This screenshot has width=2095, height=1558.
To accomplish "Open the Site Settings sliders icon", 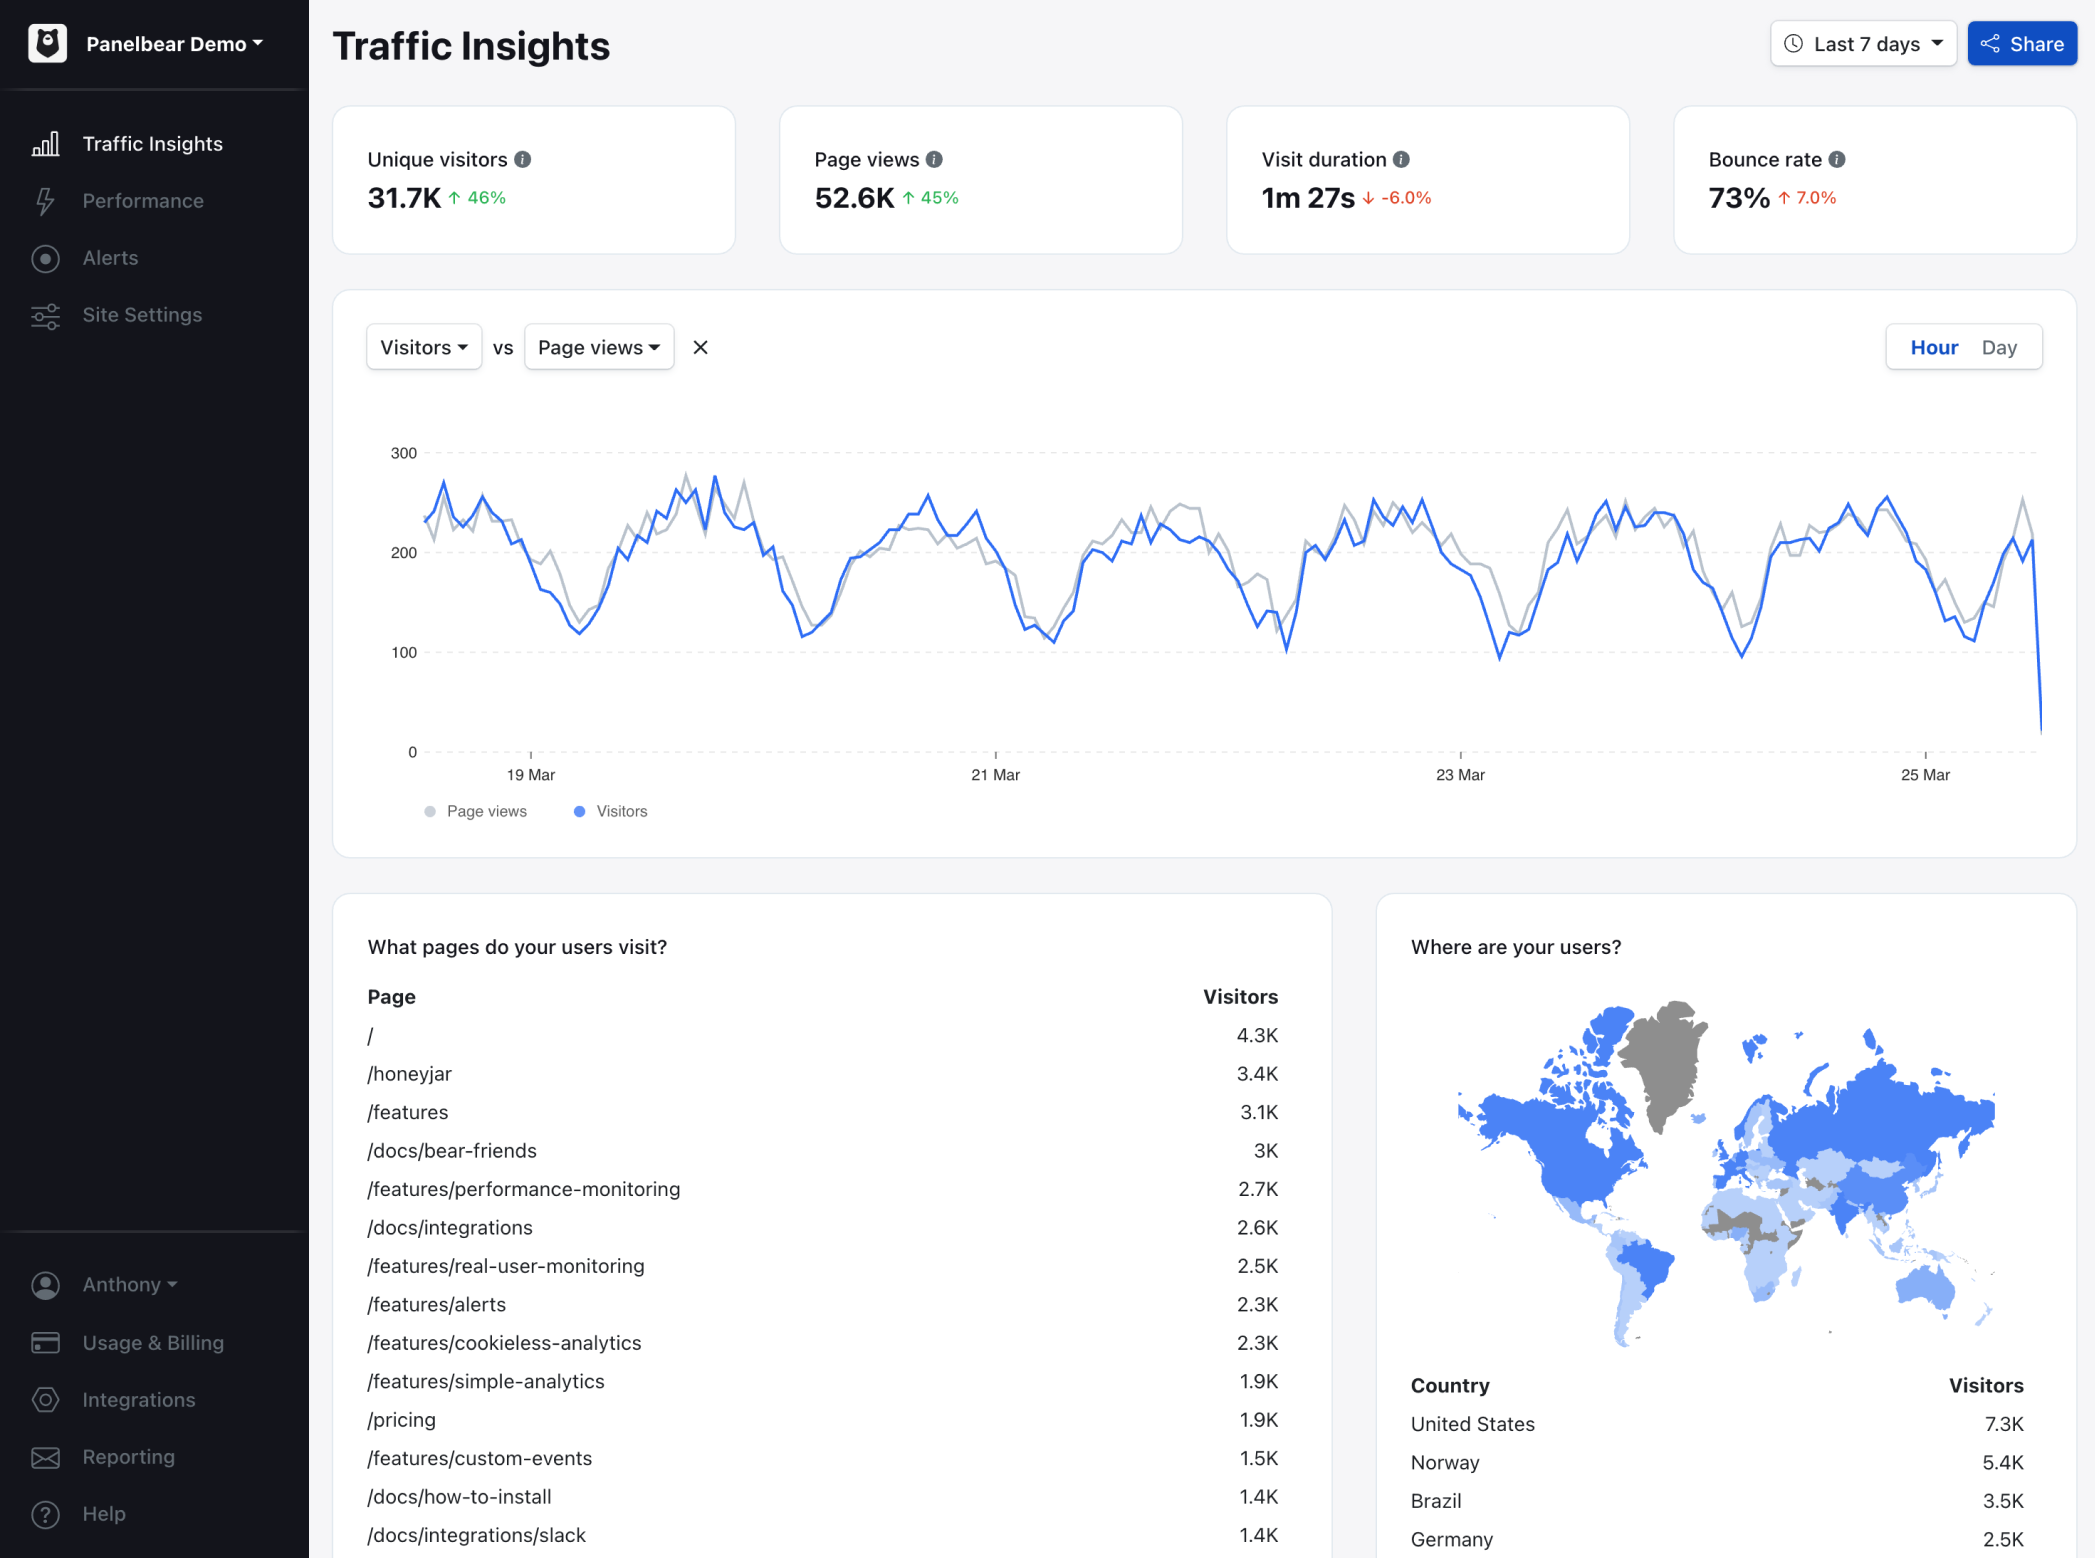I will coord(45,315).
